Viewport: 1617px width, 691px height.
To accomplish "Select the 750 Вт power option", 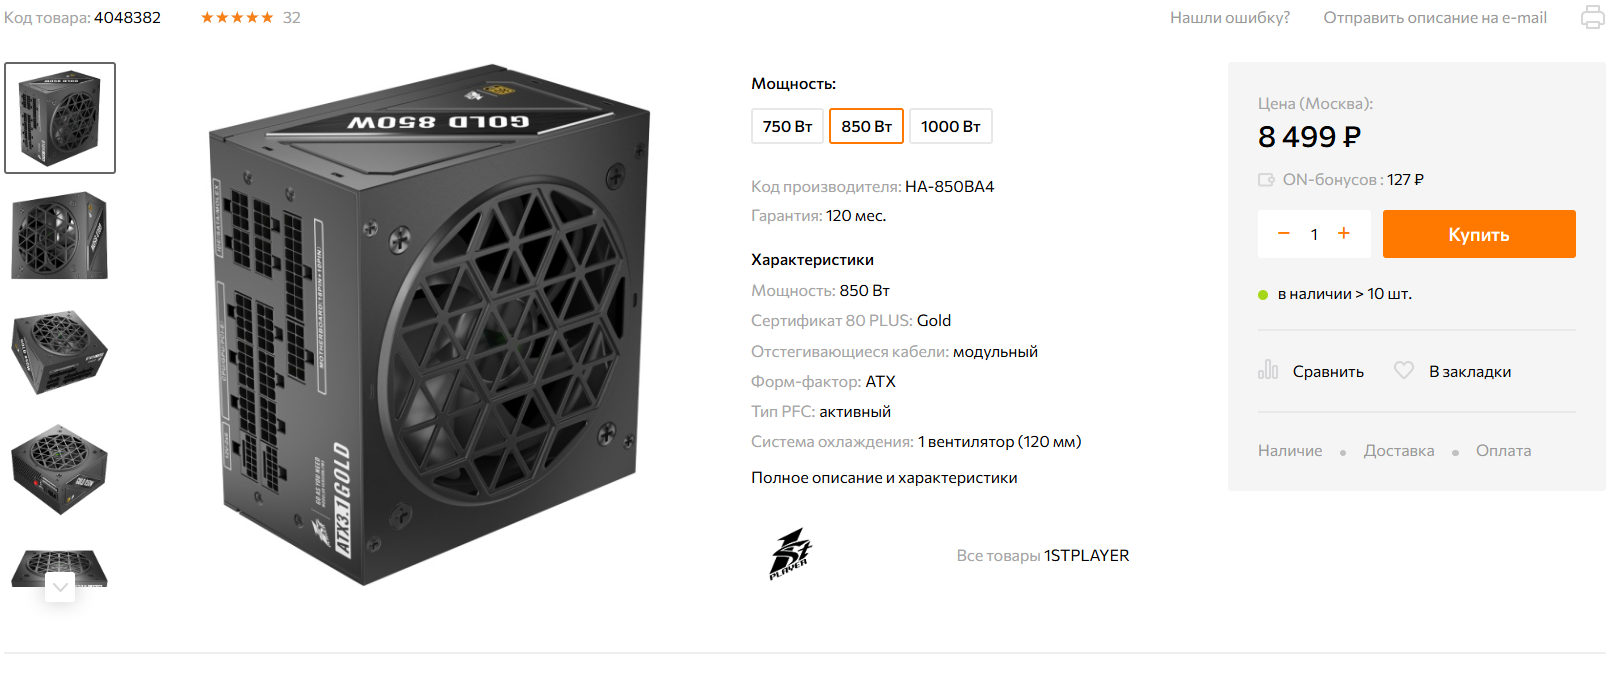I will 787,126.
